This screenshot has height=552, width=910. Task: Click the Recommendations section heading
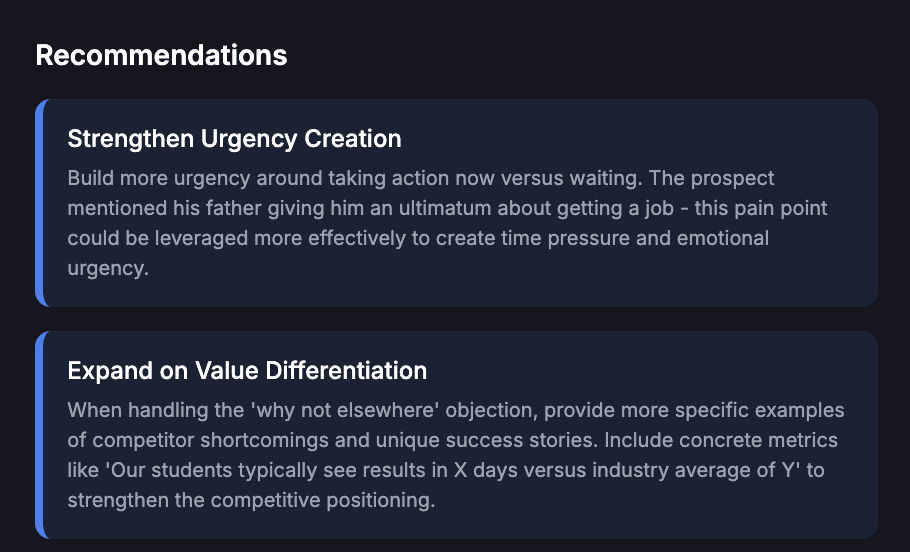click(161, 56)
